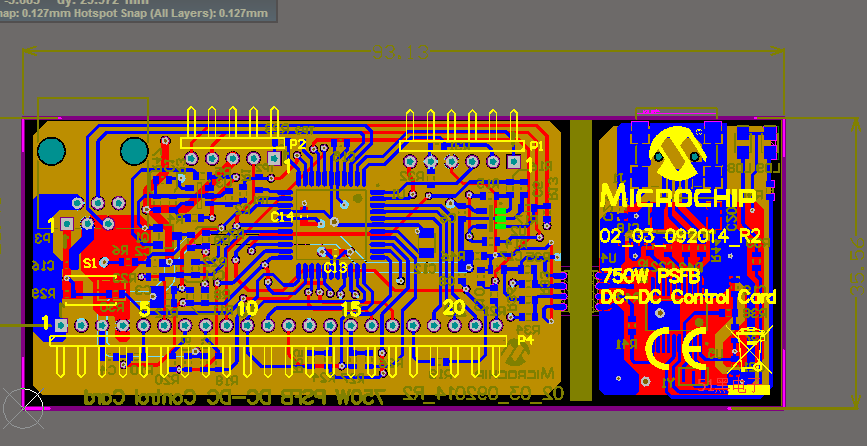
Task: Click the board origin marker circle
Action: click(x=23, y=408)
